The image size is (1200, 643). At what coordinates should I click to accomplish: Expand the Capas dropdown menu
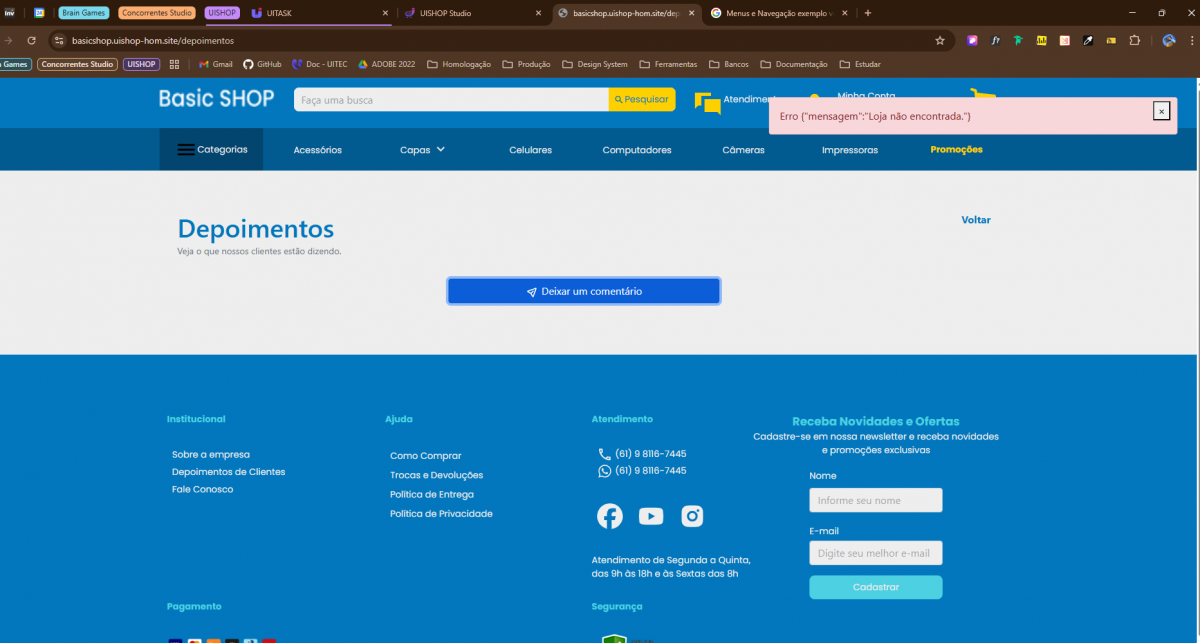click(422, 150)
